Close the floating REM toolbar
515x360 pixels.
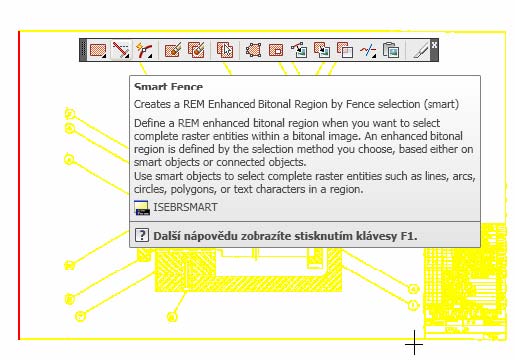[x=434, y=45]
